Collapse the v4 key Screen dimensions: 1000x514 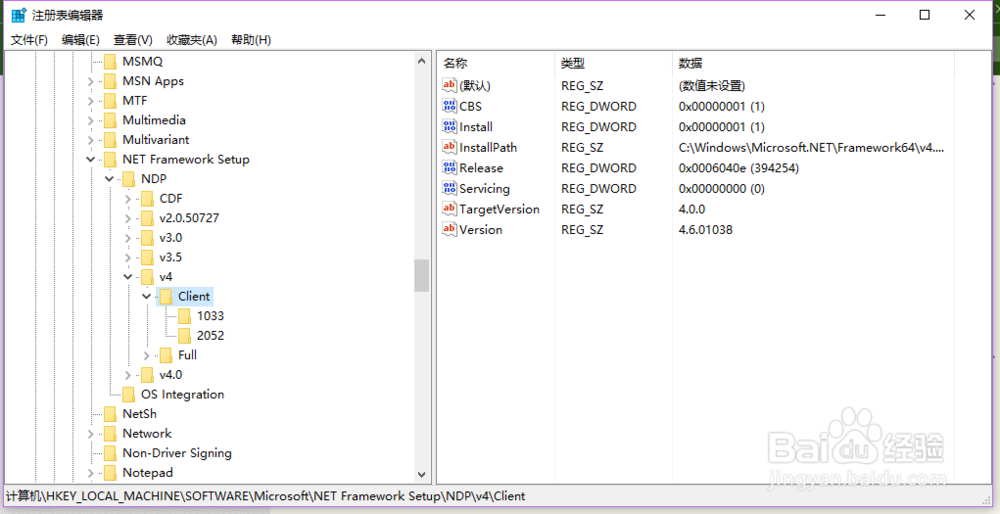(128, 277)
